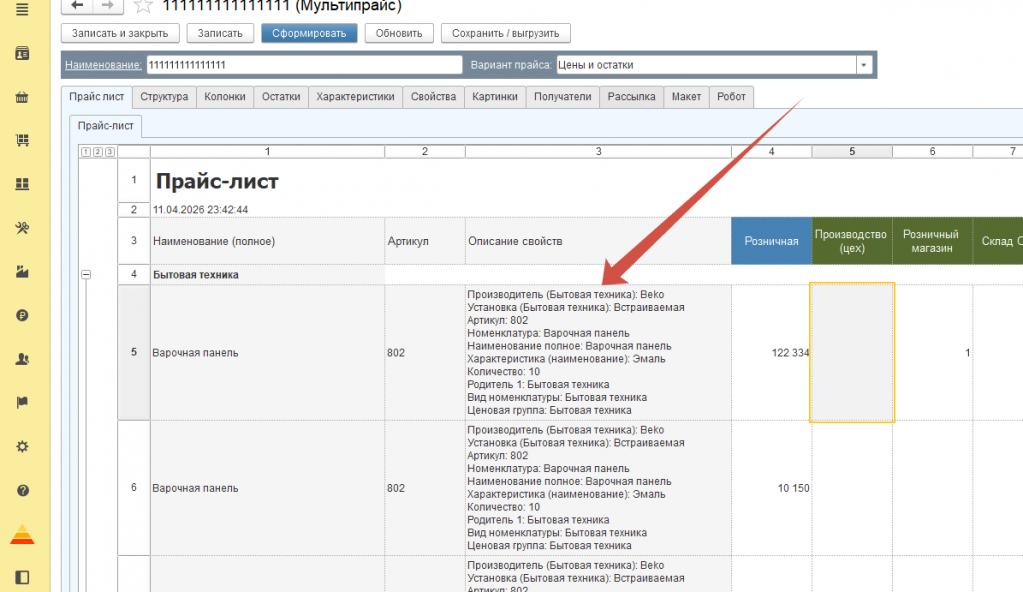Viewport: 1023px width, 592px height.
Task: Click the Описание свойств header cell
Action: 598,241
